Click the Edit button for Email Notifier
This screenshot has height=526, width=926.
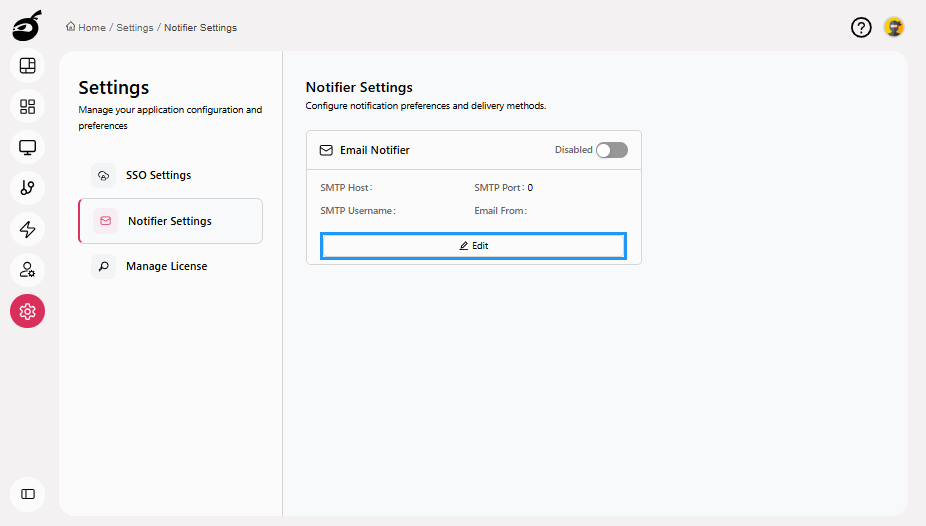click(473, 246)
